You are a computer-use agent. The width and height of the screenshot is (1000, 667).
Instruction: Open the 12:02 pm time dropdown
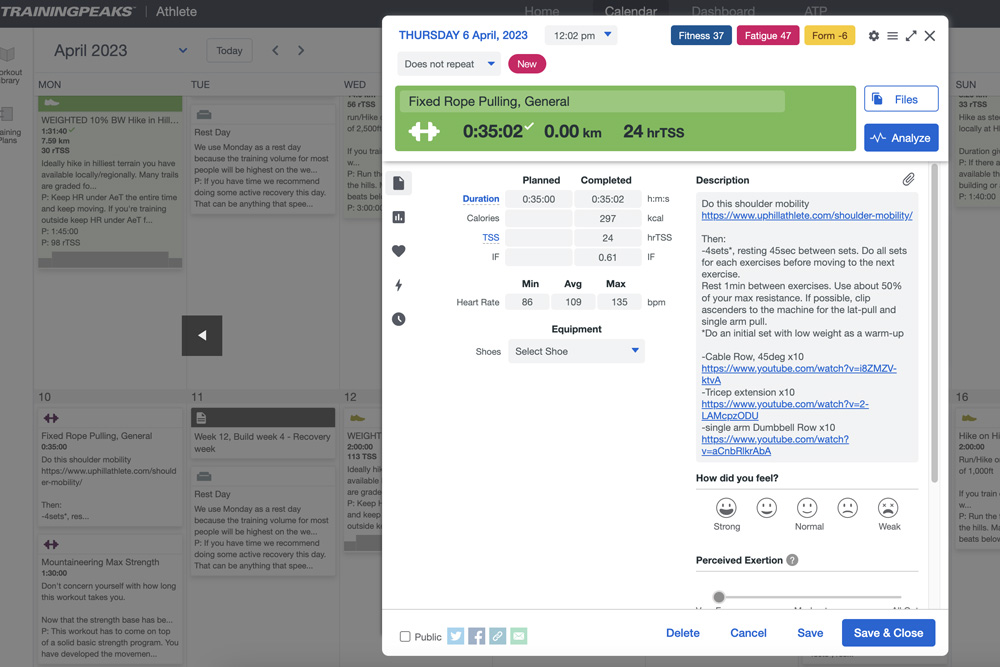point(580,36)
